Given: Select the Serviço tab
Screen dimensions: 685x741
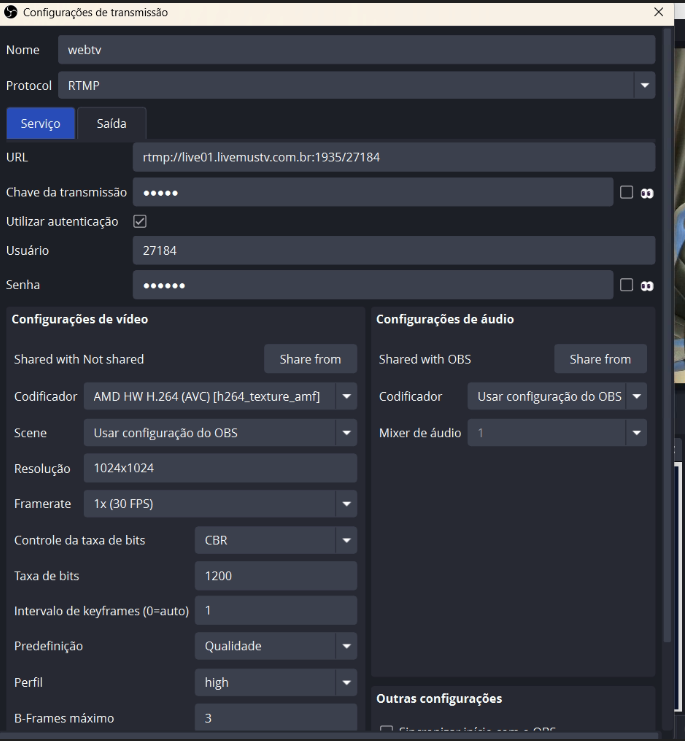Looking at the screenshot, I should point(41,124).
